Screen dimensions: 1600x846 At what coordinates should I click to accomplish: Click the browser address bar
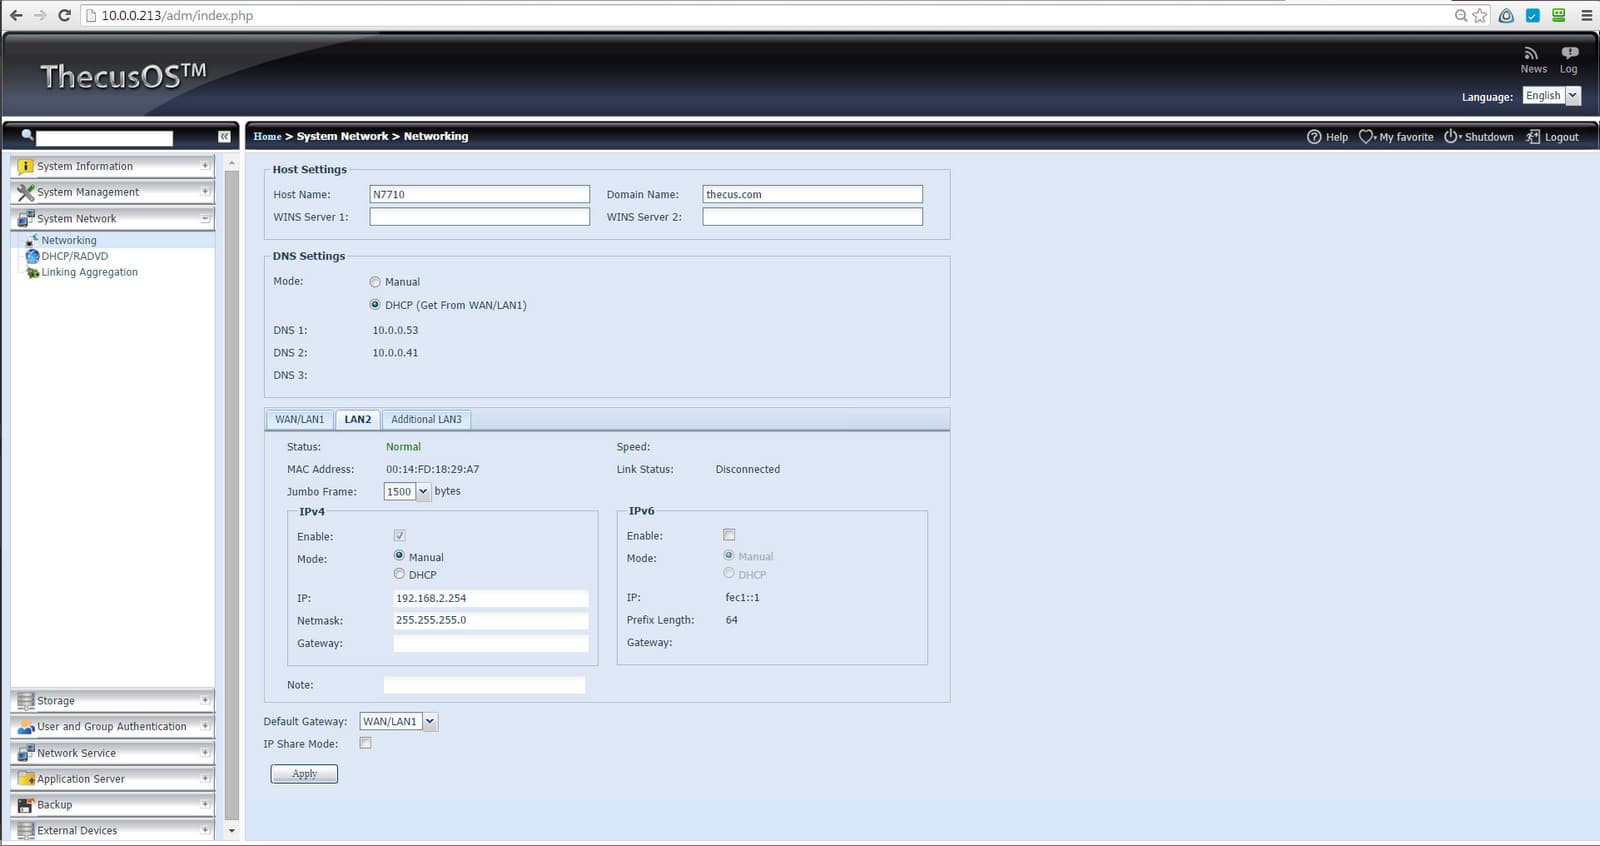click(x=770, y=15)
